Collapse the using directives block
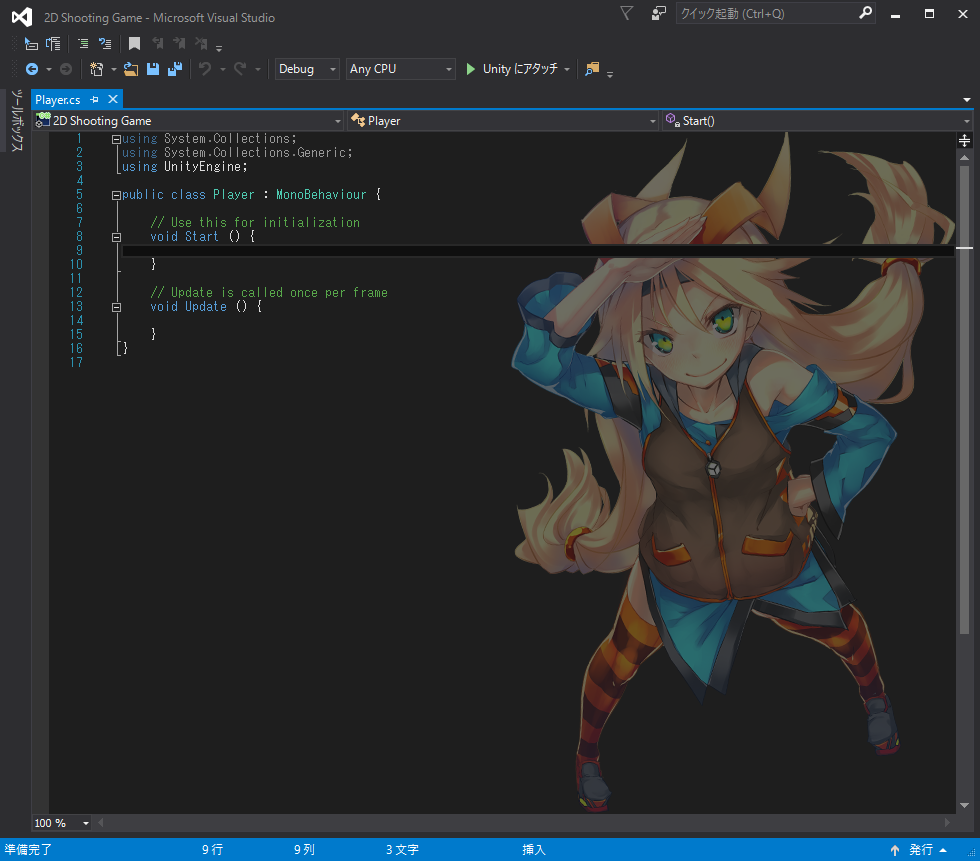Screen dimensions: 980x861 [116, 139]
